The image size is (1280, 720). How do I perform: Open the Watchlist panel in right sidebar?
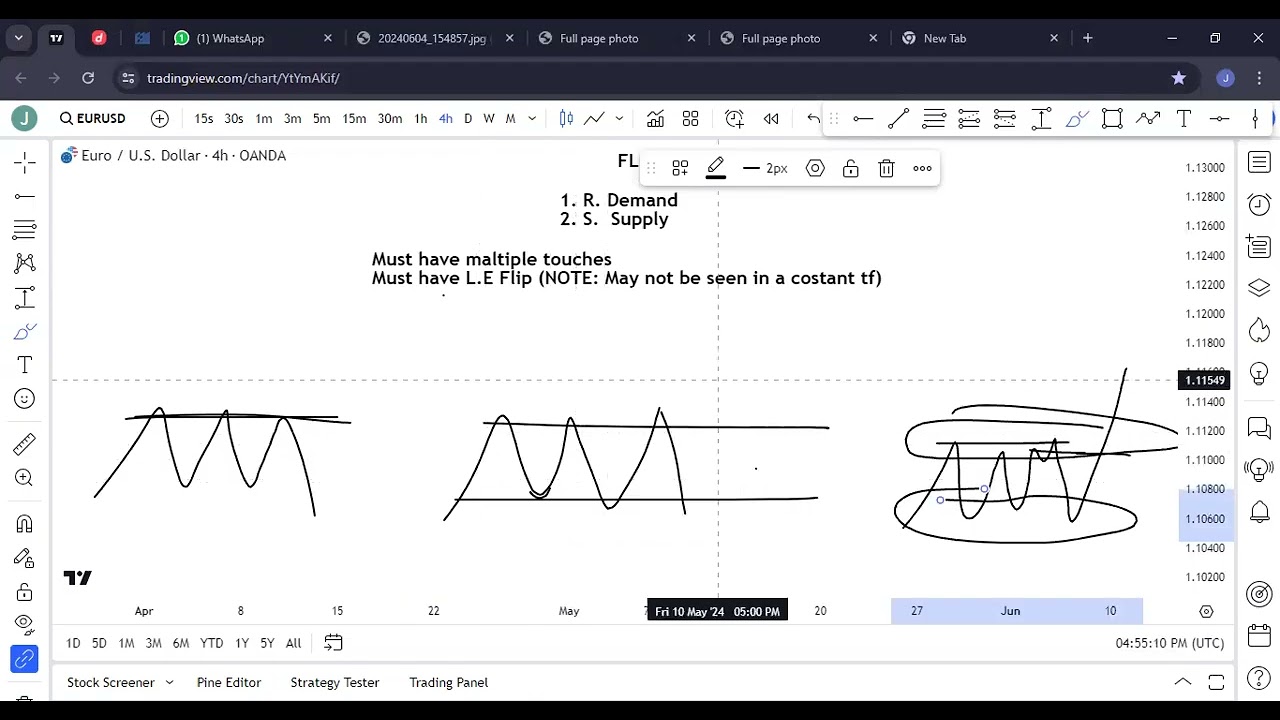(x=1259, y=162)
